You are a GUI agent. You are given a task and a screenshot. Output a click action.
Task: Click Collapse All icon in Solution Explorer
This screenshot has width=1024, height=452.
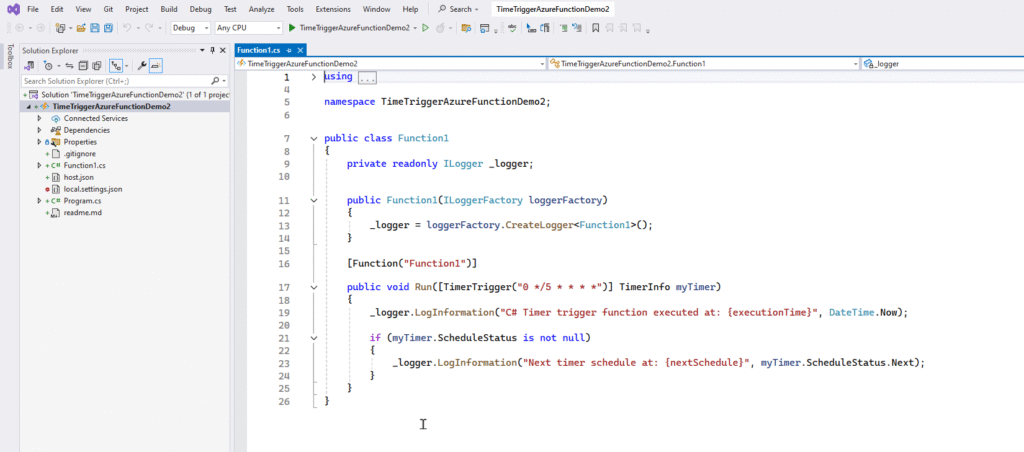coord(83,66)
